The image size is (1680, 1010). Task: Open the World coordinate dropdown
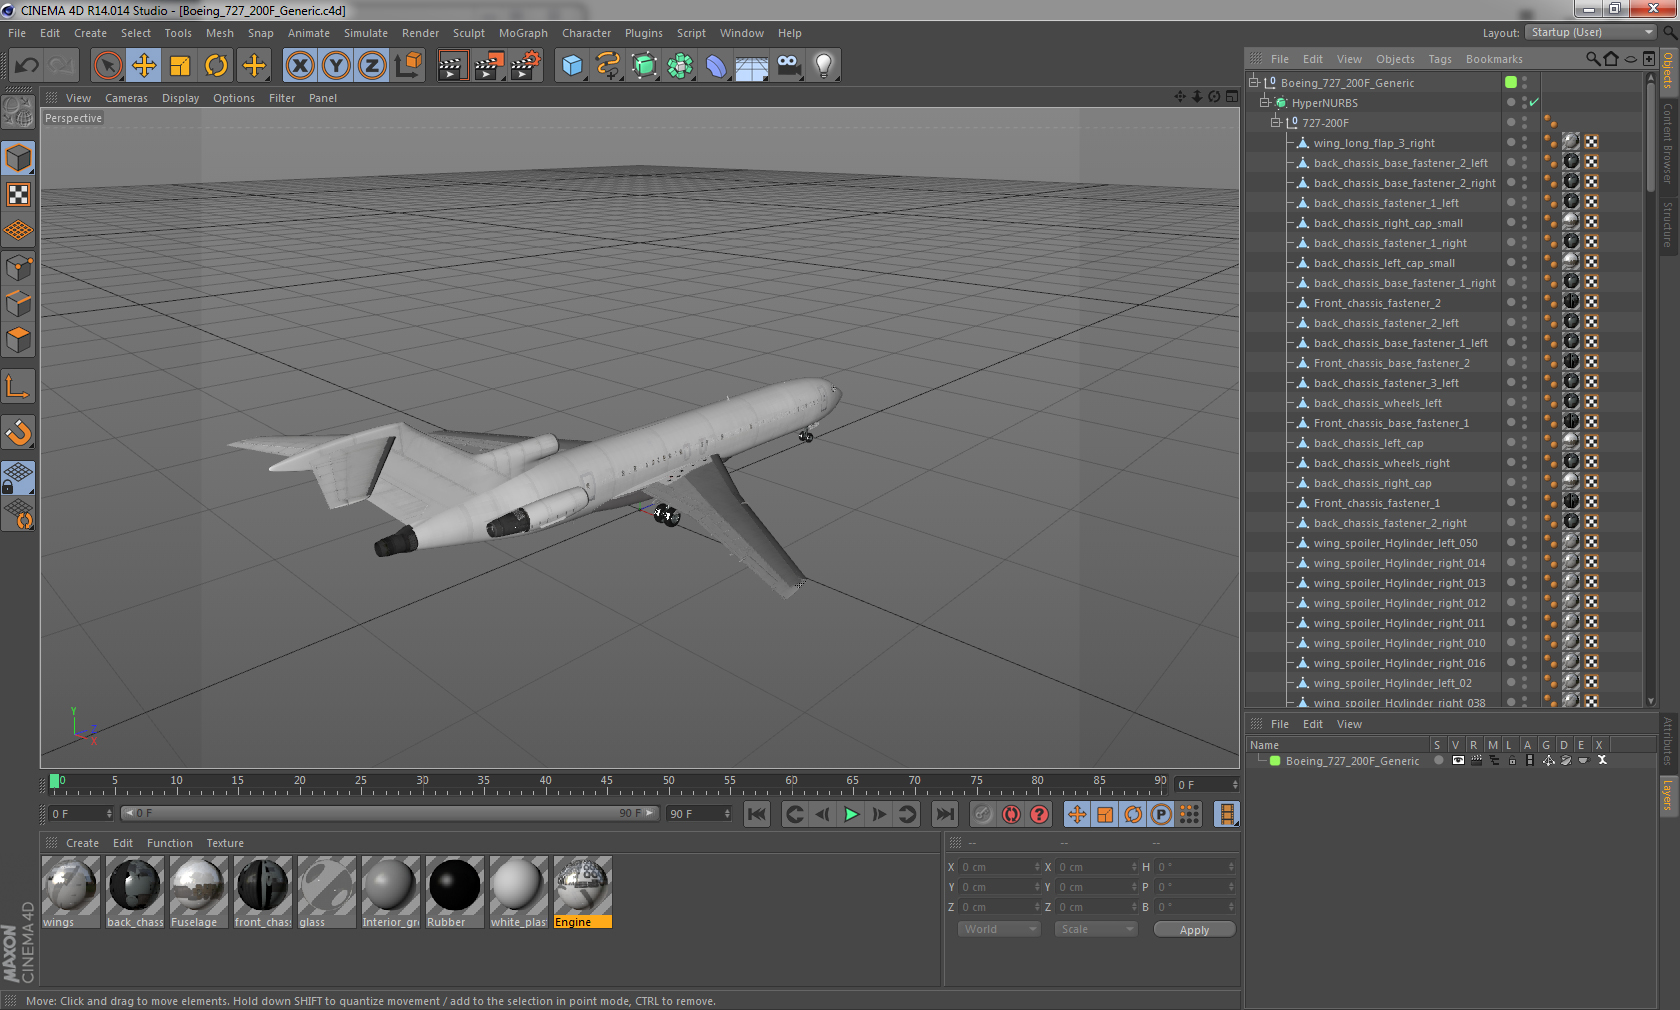(x=999, y=929)
